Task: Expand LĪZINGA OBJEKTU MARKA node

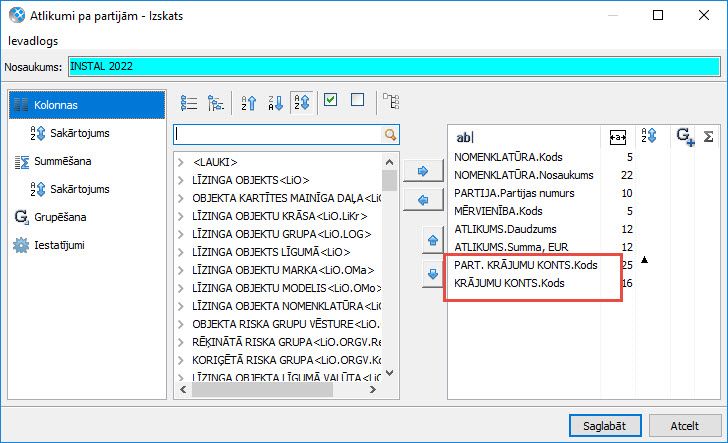Action: click(x=181, y=270)
